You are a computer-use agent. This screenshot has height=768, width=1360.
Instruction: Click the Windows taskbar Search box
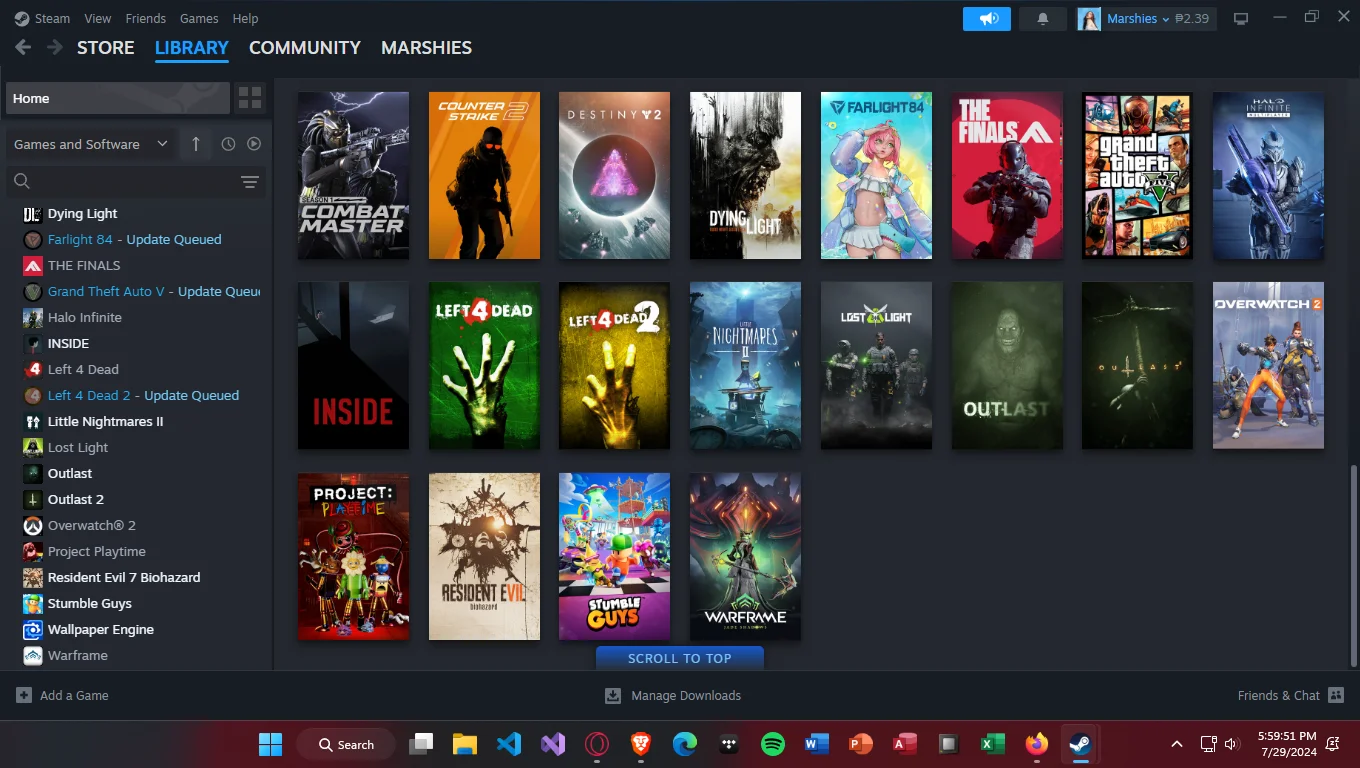click(346, 744)
